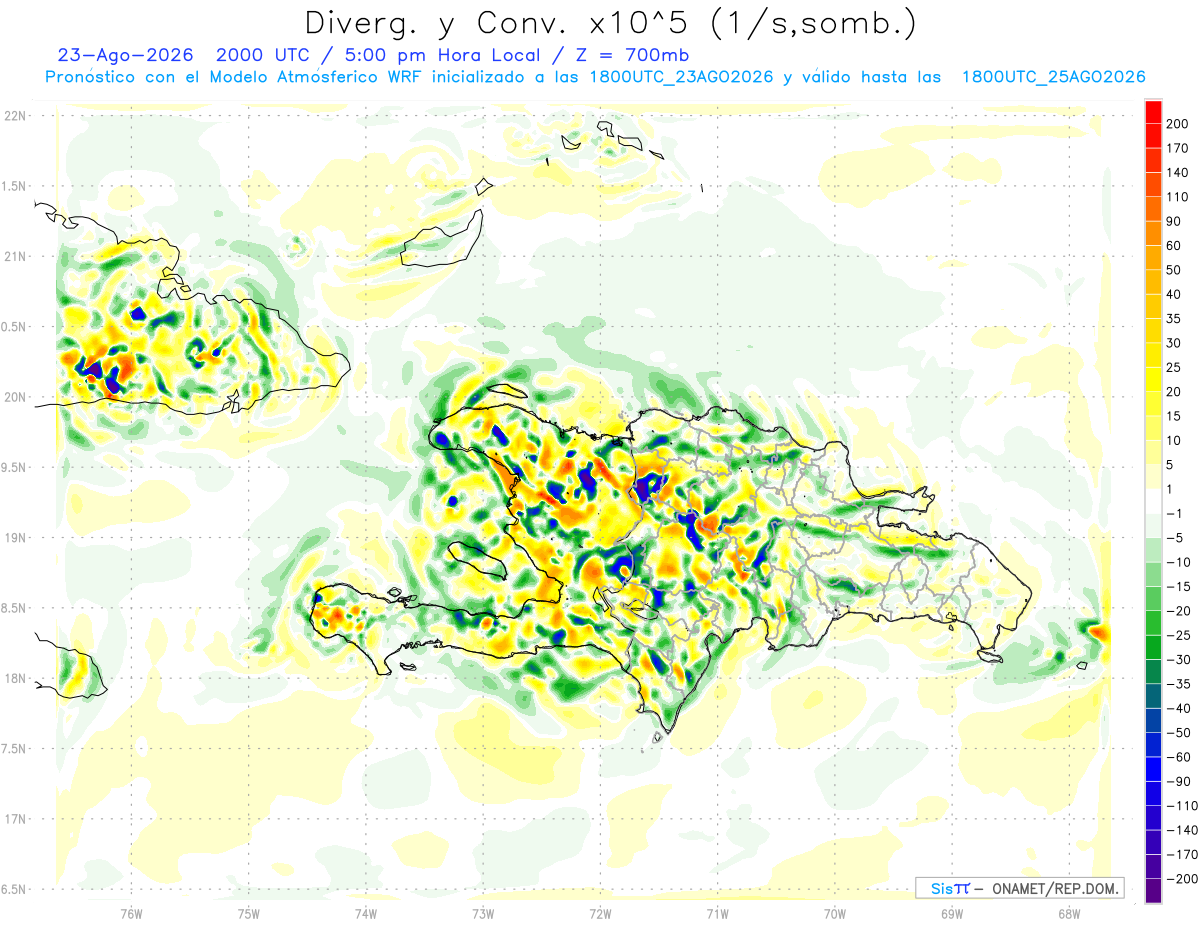Click the longitude label '69W'

[x=951, y=913]
